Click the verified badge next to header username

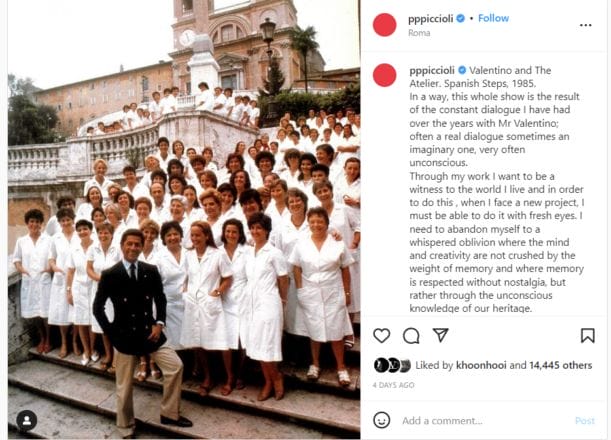[460, 18]
